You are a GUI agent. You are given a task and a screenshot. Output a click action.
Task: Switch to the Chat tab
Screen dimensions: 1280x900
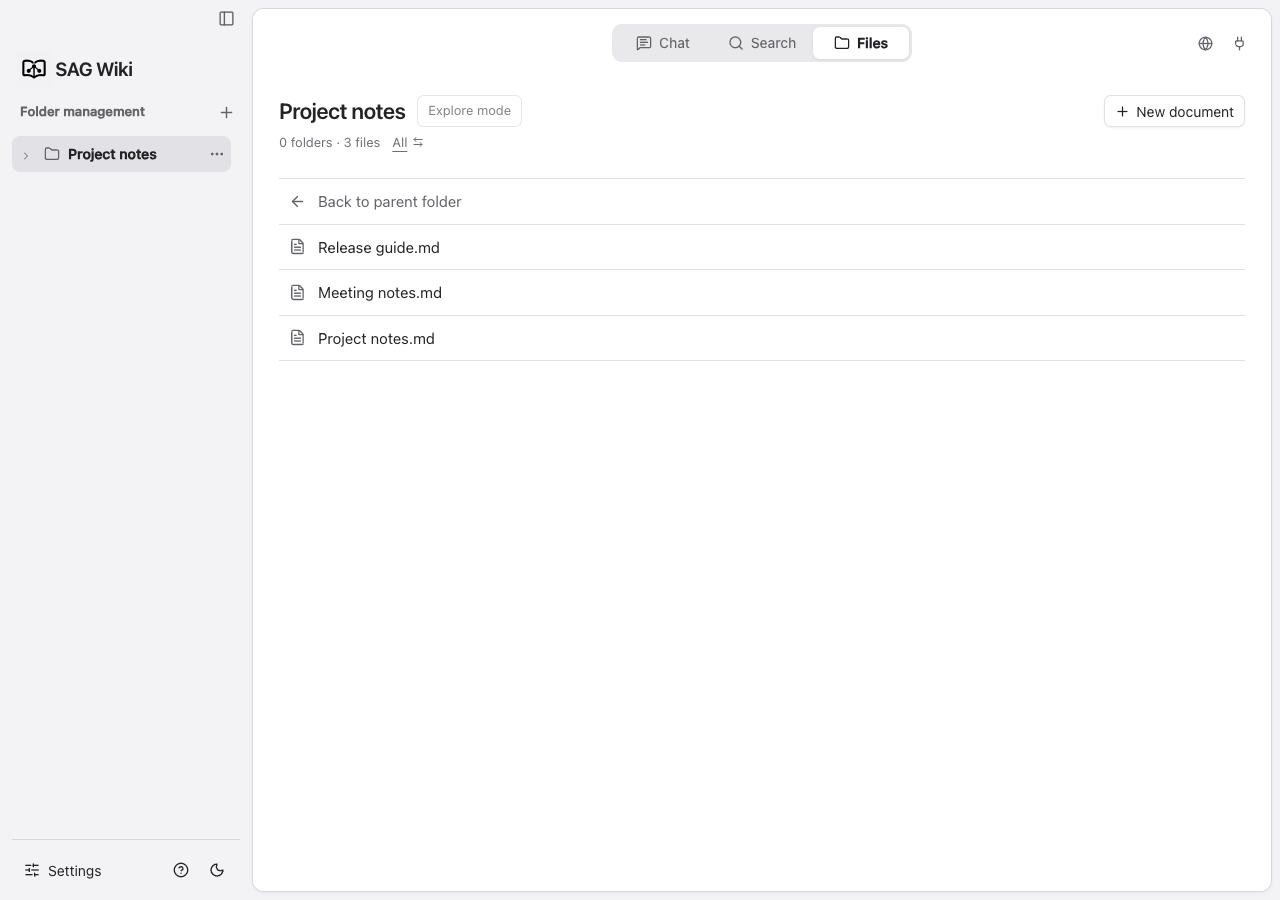(663, 43)
